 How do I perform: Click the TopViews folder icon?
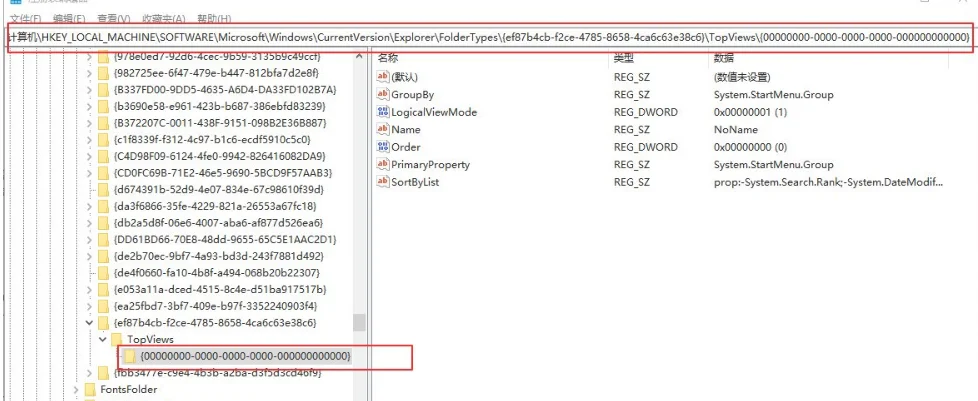(117, 340)
